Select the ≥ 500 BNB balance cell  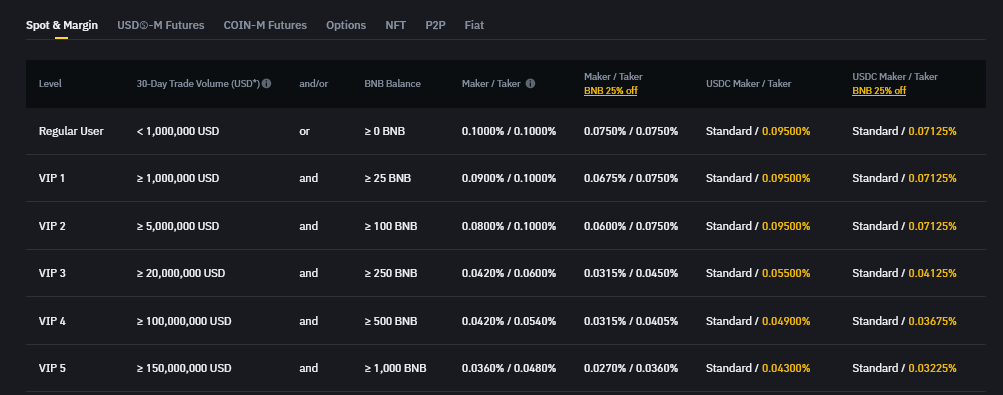(x=390, y=321)
